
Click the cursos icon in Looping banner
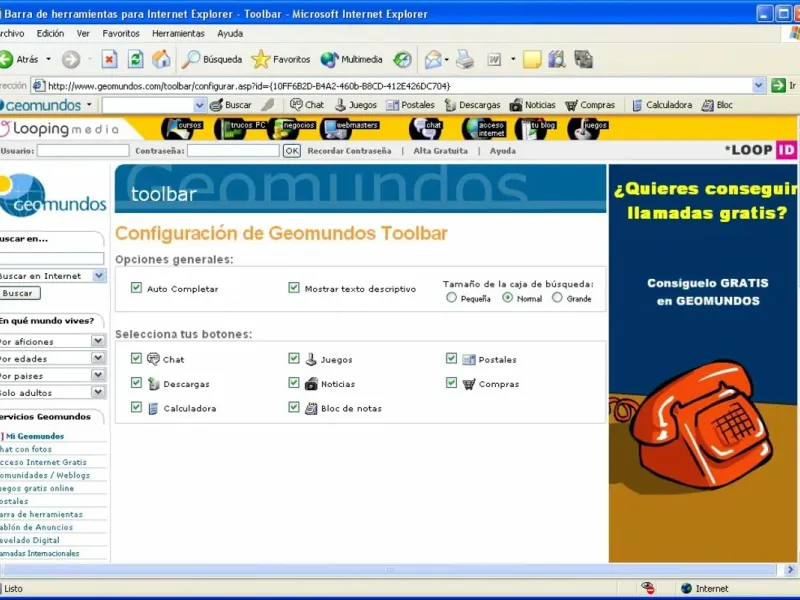182,129
